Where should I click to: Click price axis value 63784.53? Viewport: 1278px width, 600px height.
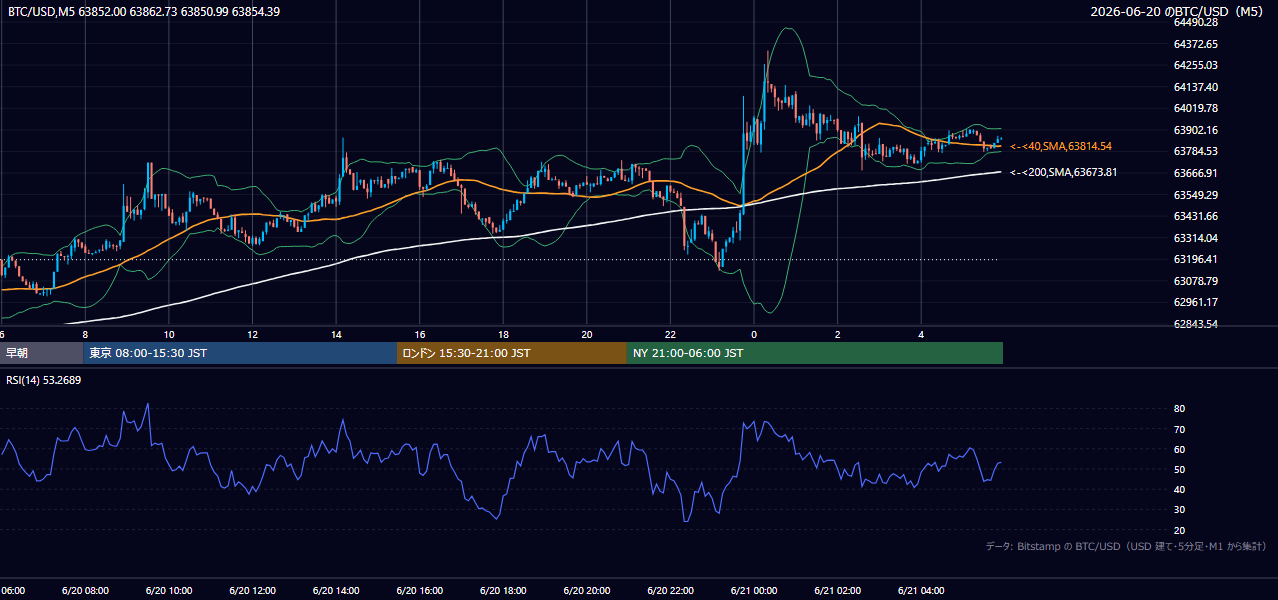[1196, 151]
